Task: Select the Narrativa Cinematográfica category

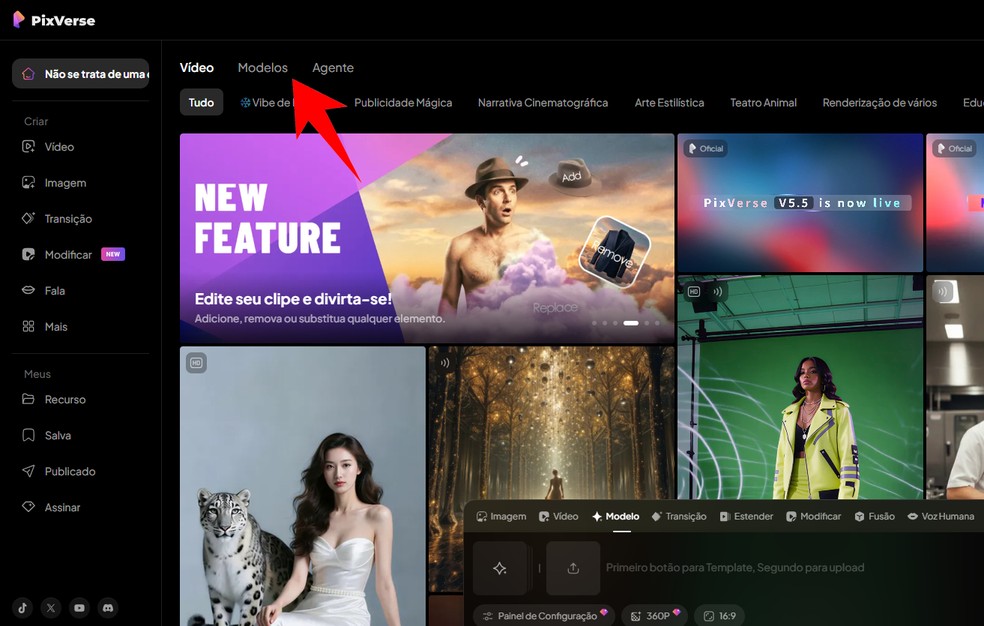Action: coord(543,102)
